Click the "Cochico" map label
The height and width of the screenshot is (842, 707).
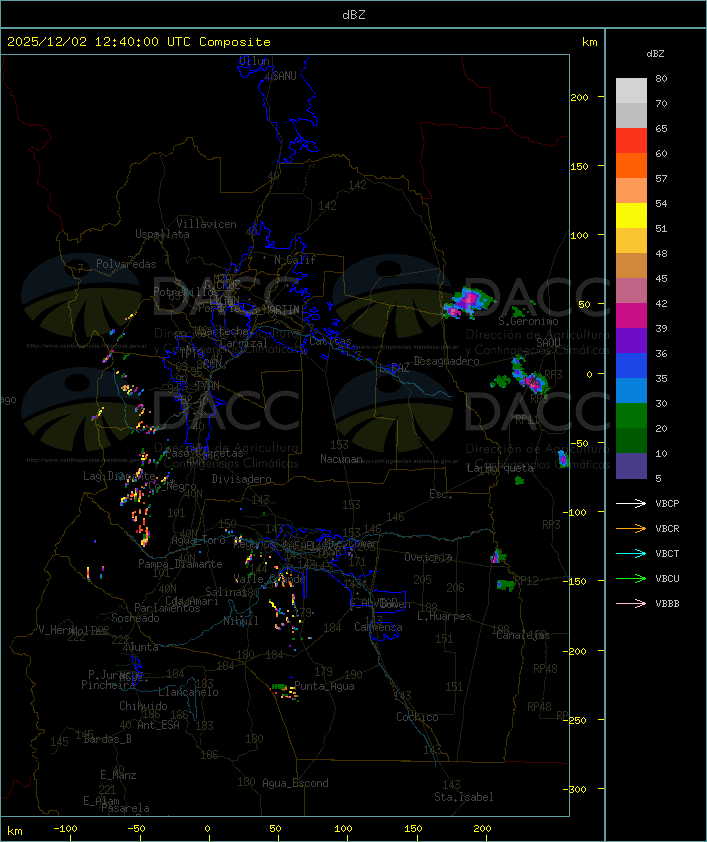tap(417, 717)
